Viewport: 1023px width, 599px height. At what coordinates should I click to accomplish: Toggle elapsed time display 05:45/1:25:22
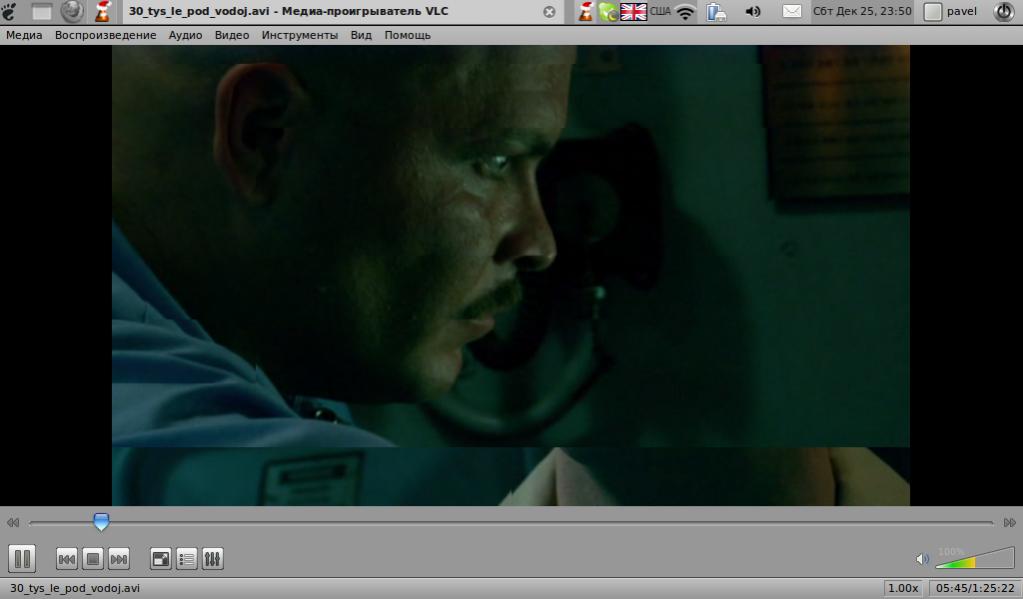click(975, 588)
